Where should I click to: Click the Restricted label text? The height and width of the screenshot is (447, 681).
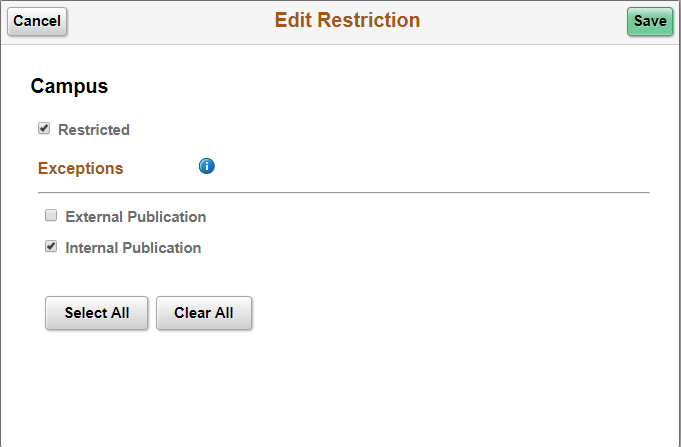click(x=94, y=130)
